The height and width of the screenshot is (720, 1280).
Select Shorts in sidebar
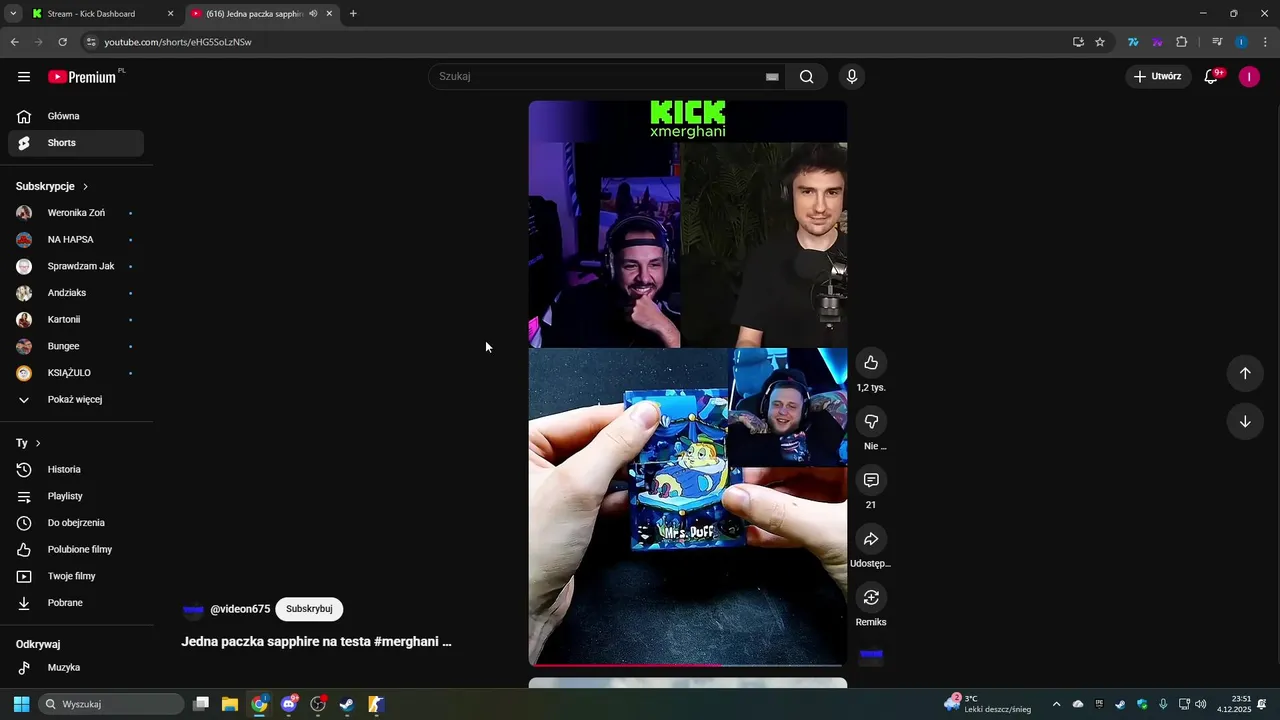pyautogui.click(x=76, y=143)
